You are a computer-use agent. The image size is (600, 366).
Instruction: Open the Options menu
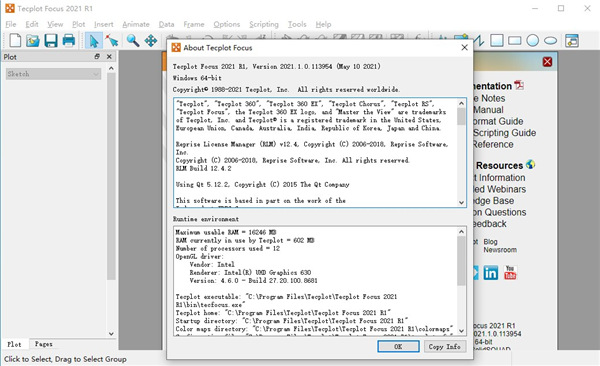[x=227, y=24]
